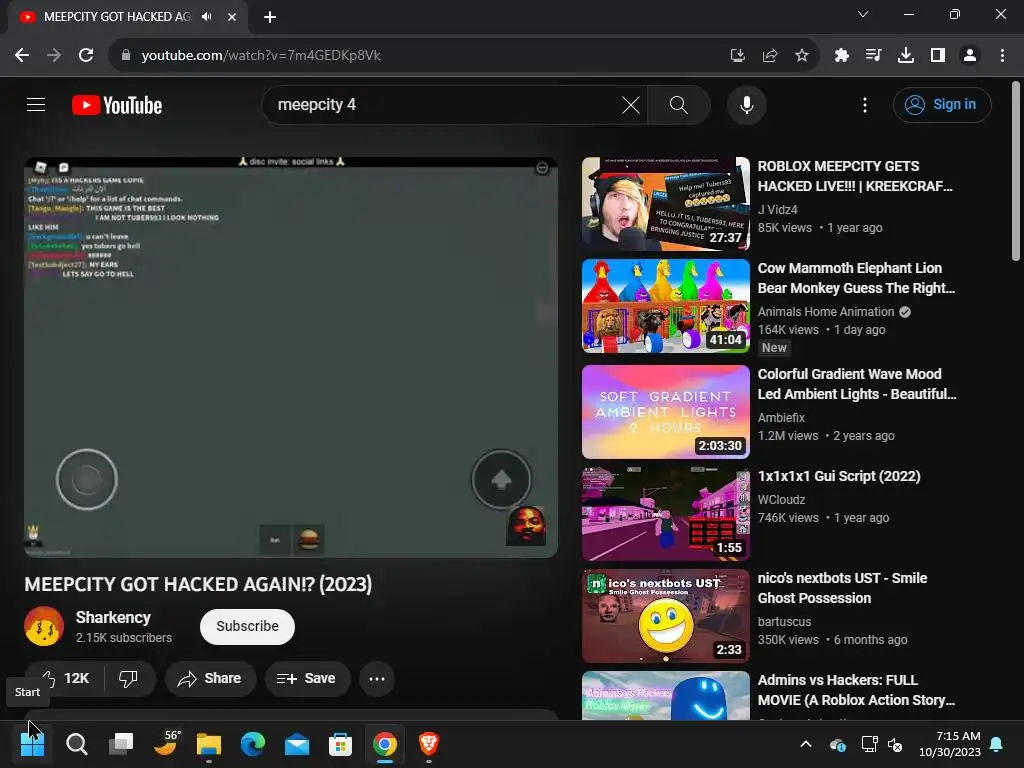1024x768 pixels.
Task: Switch to Chrome on the taskbar
Action: pyautogui.click(x=385, y=744)
